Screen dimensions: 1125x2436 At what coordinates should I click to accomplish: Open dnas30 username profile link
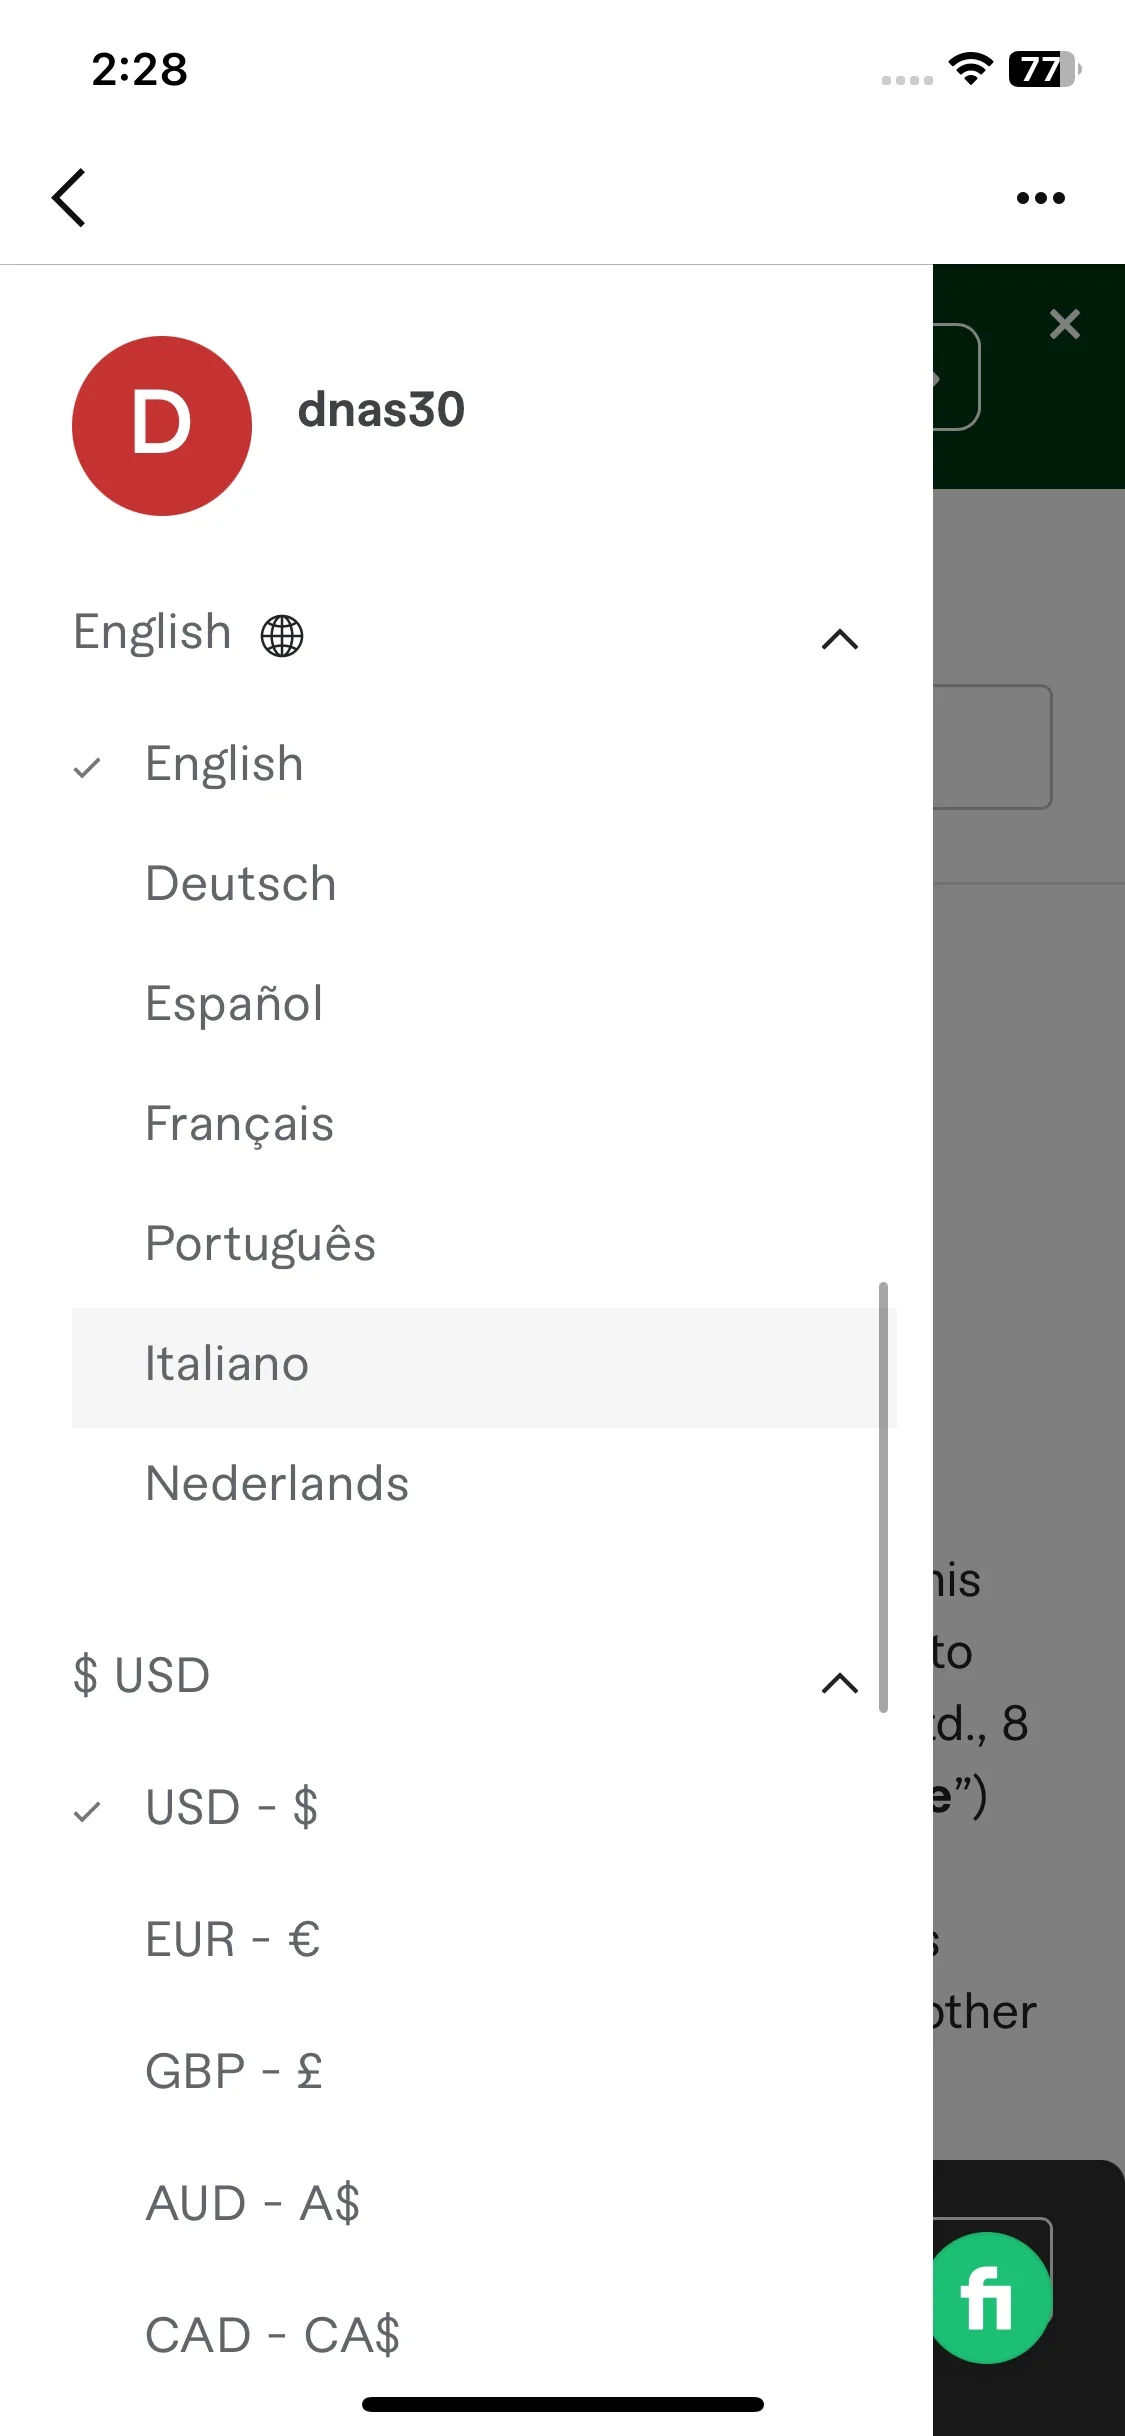(381, 410)
